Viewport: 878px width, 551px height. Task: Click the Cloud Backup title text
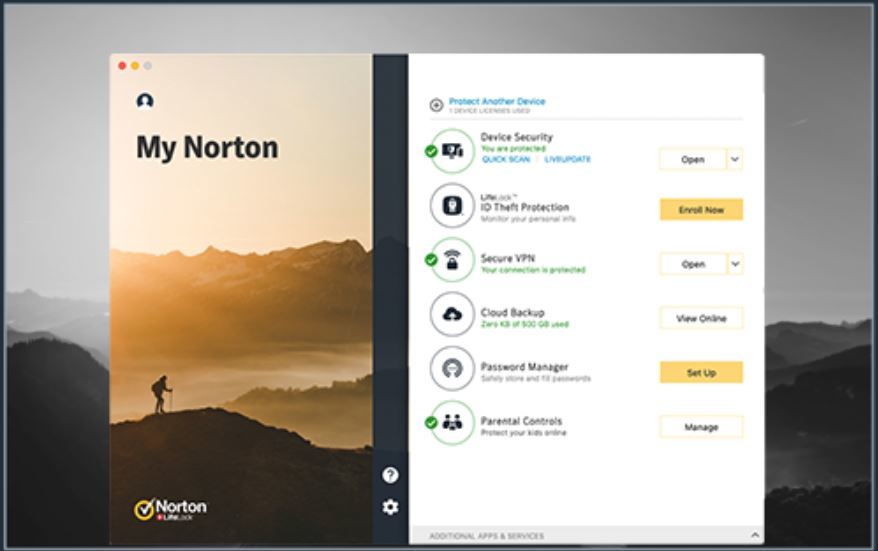512,312
